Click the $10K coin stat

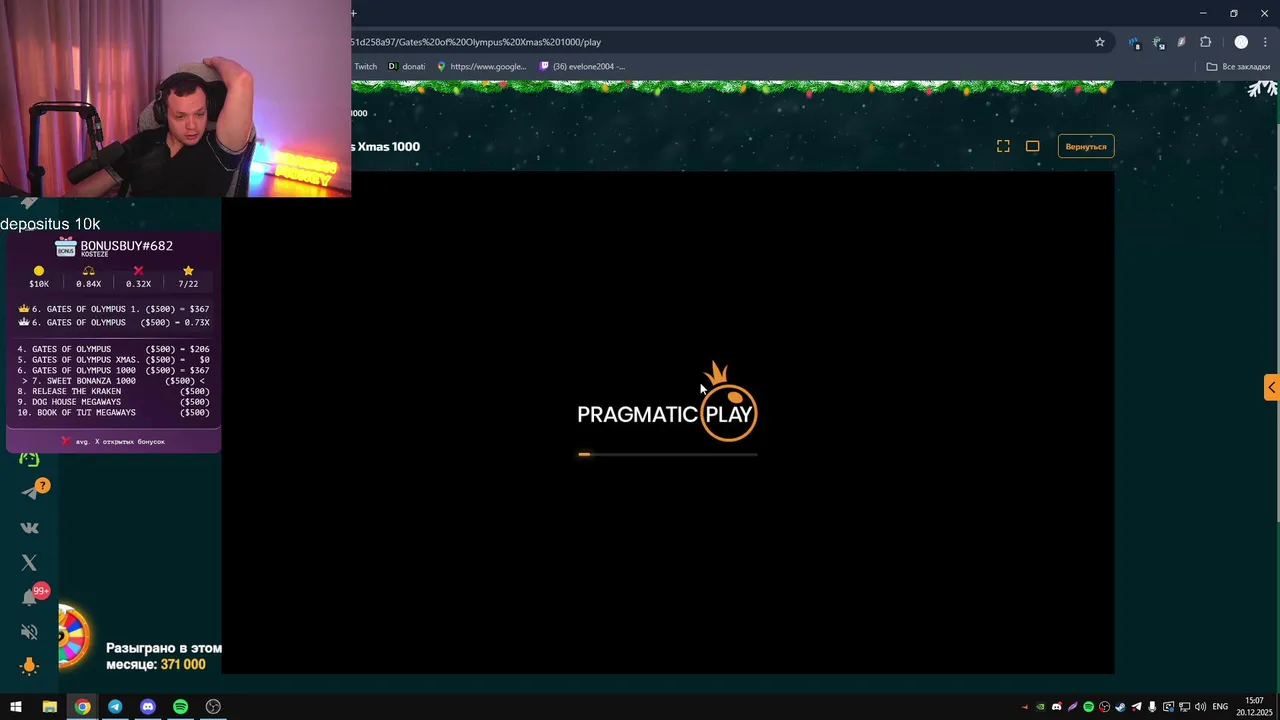tap(39, 277)
